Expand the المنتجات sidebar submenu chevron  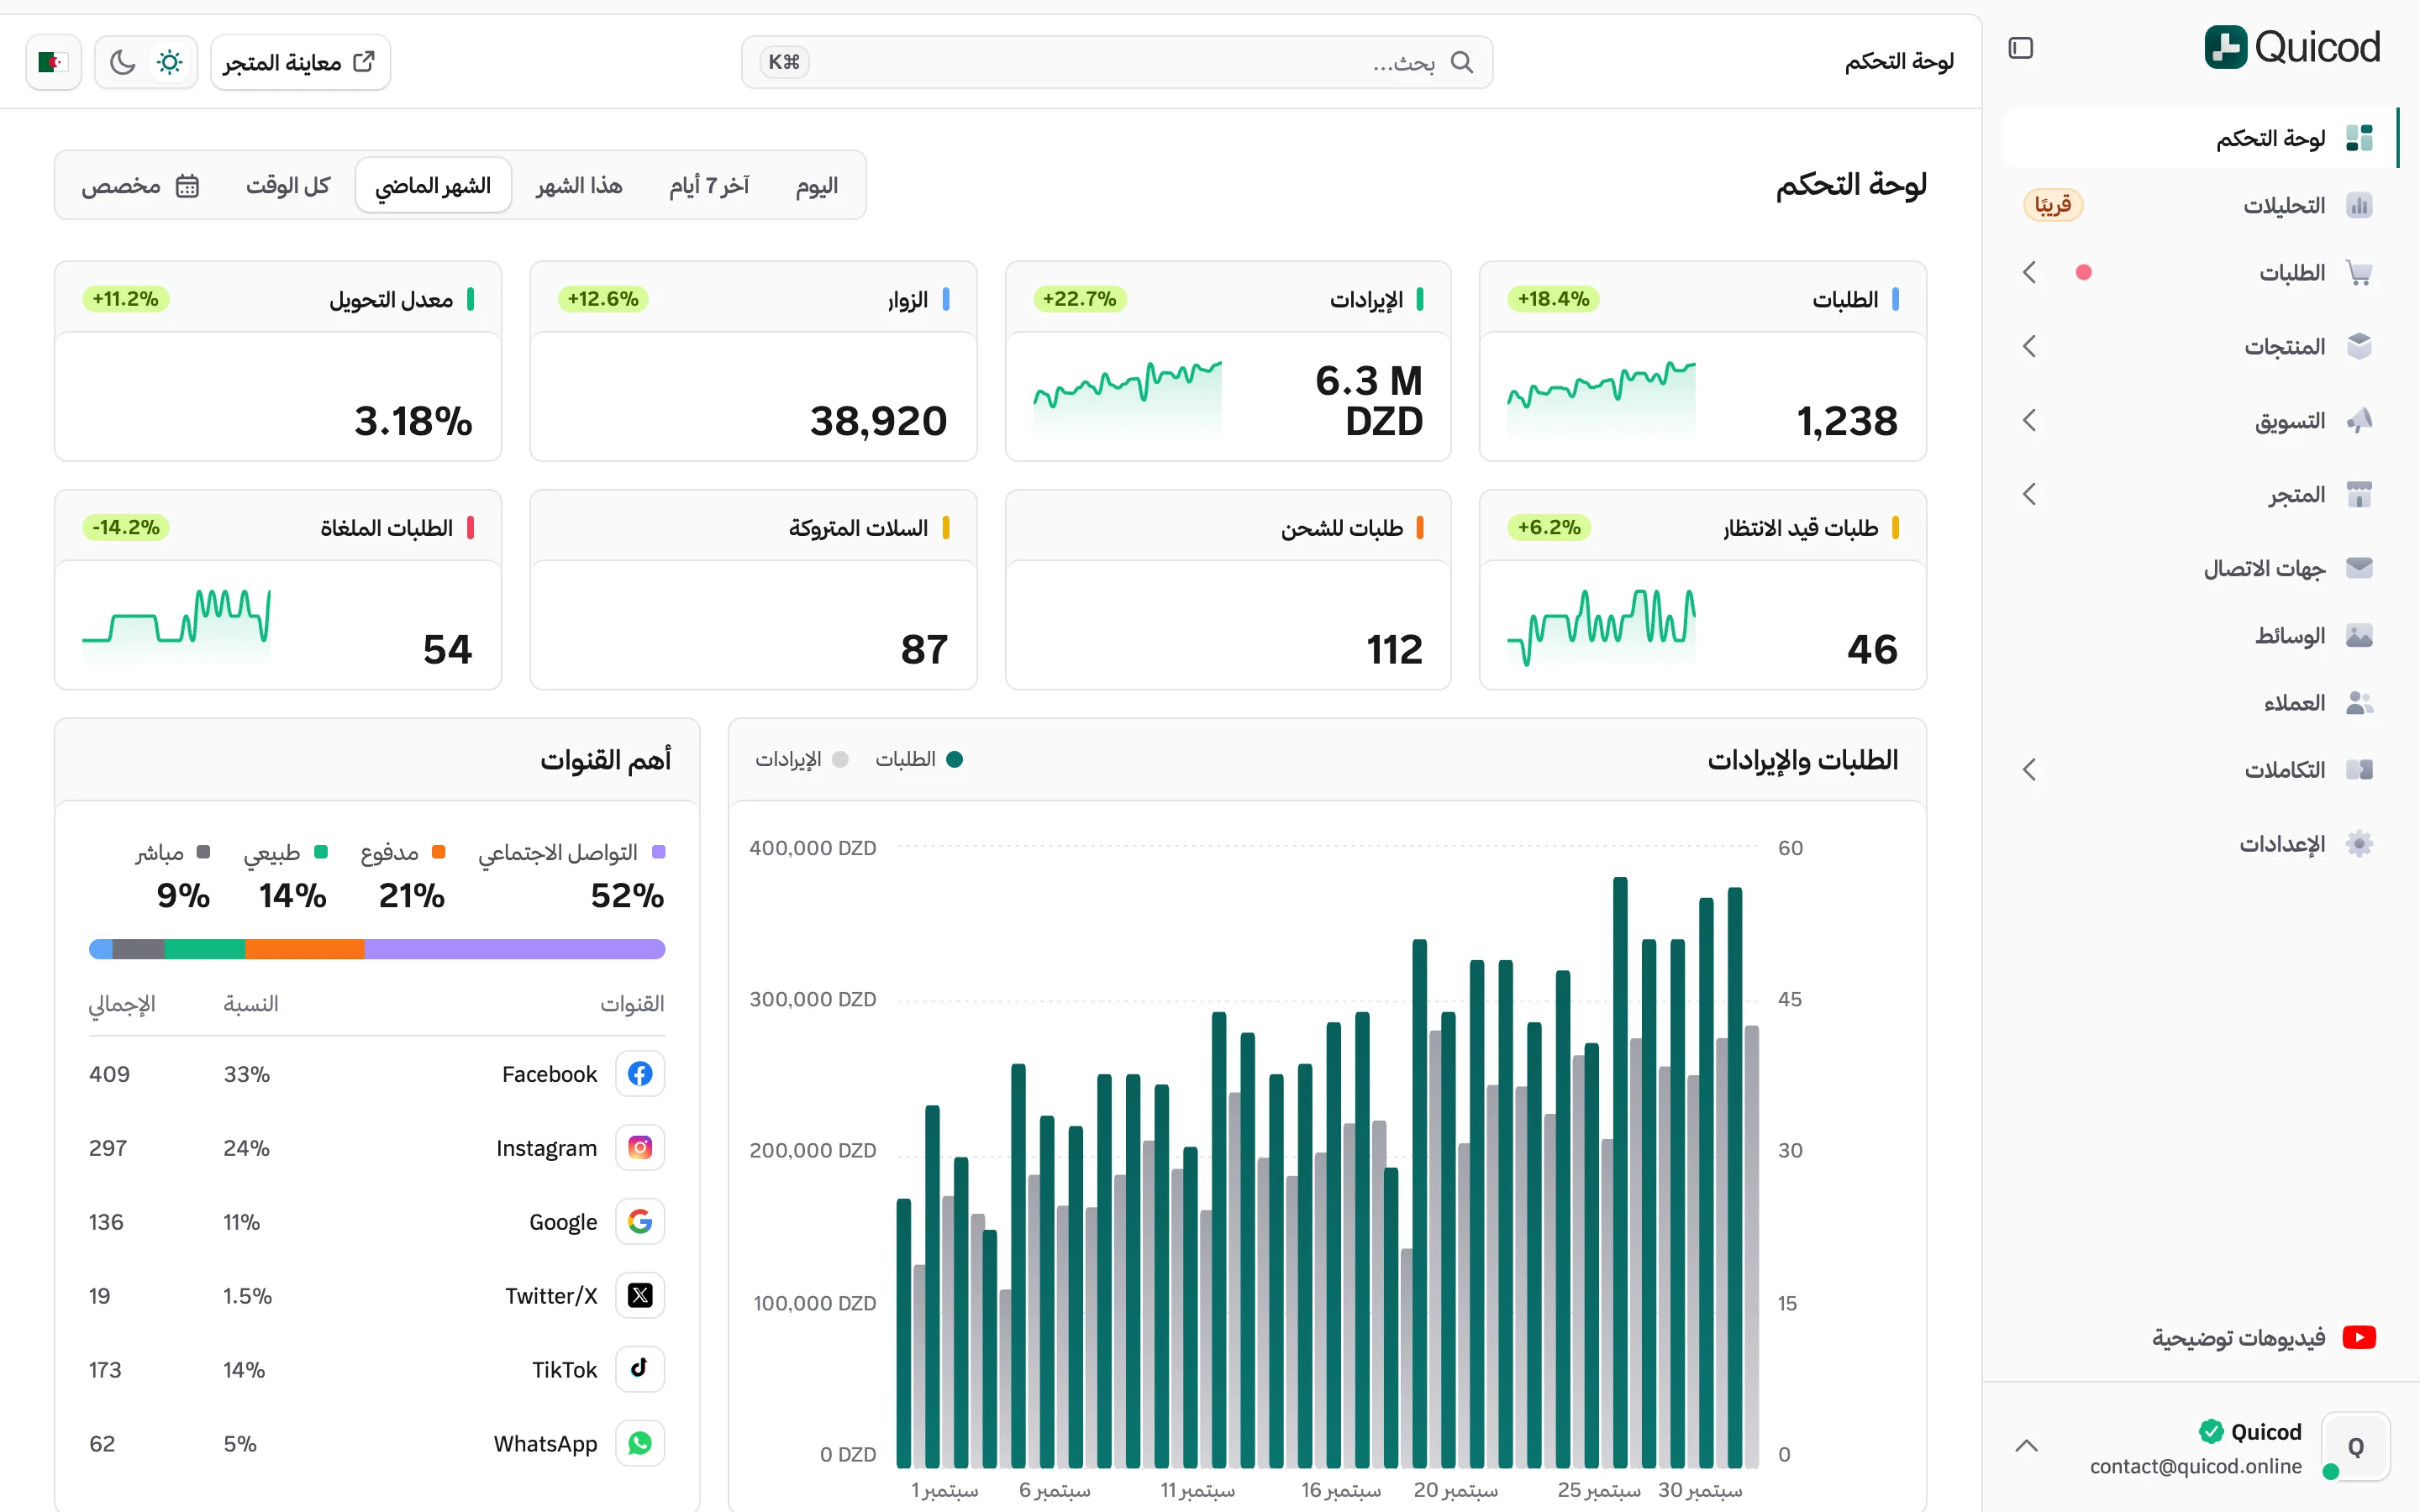pos(2029,346)
